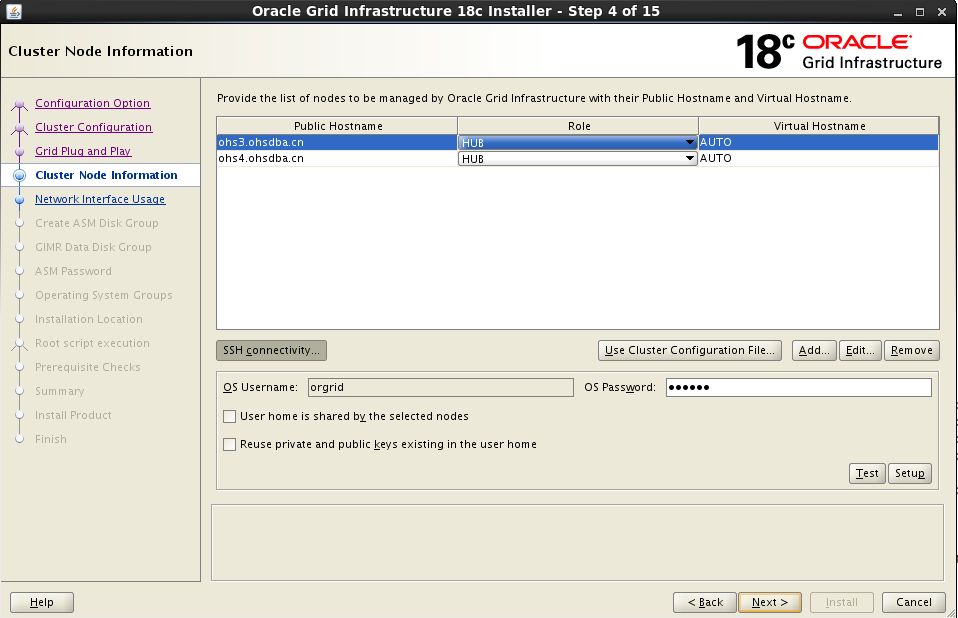Screen dimensions: 958x618
Task: Edit the selected node entry
Action: (860, 351)
